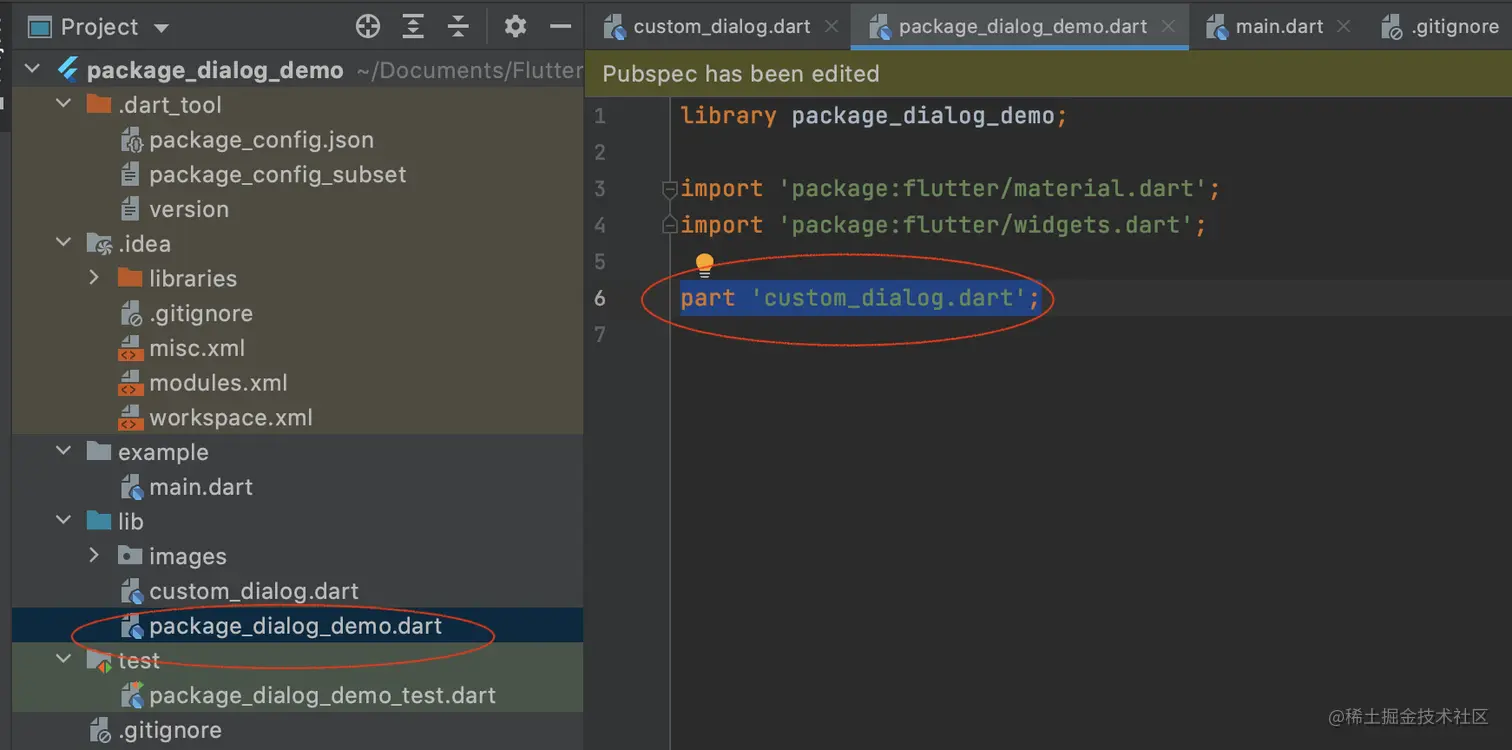Screen dimensions: 1512x750
Task: Expand all items in the project tree
Action: tap(413, 27)
